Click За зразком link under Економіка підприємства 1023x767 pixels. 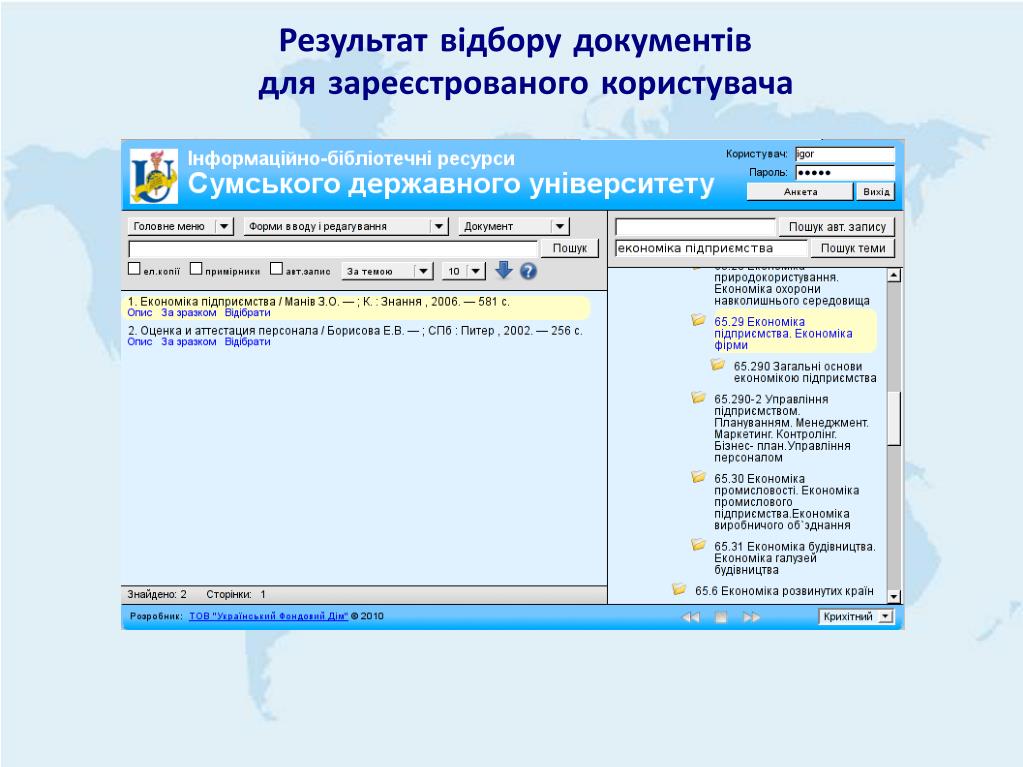(189, 312)
